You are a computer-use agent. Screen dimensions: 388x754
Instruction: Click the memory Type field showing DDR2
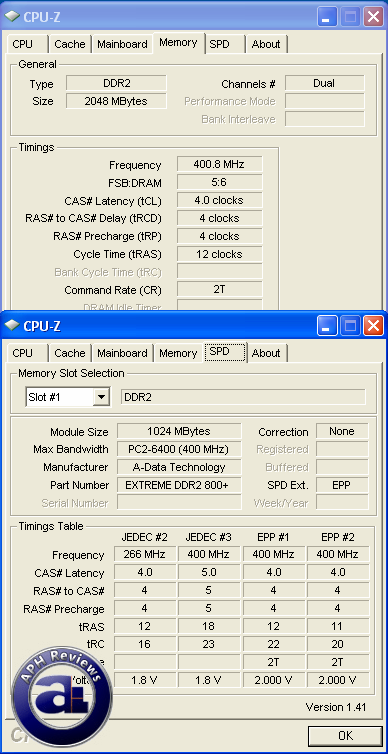click(116, 83)
